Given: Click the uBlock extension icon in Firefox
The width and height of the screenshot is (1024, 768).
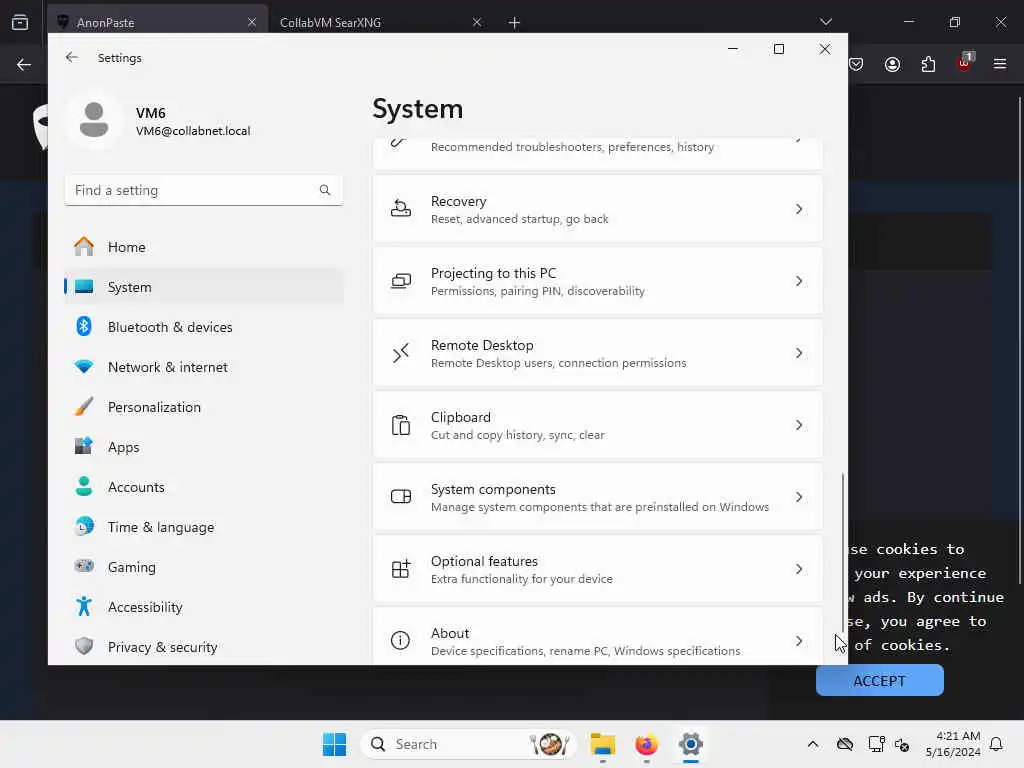Looking at the screenshot, I should pos(965,63).
